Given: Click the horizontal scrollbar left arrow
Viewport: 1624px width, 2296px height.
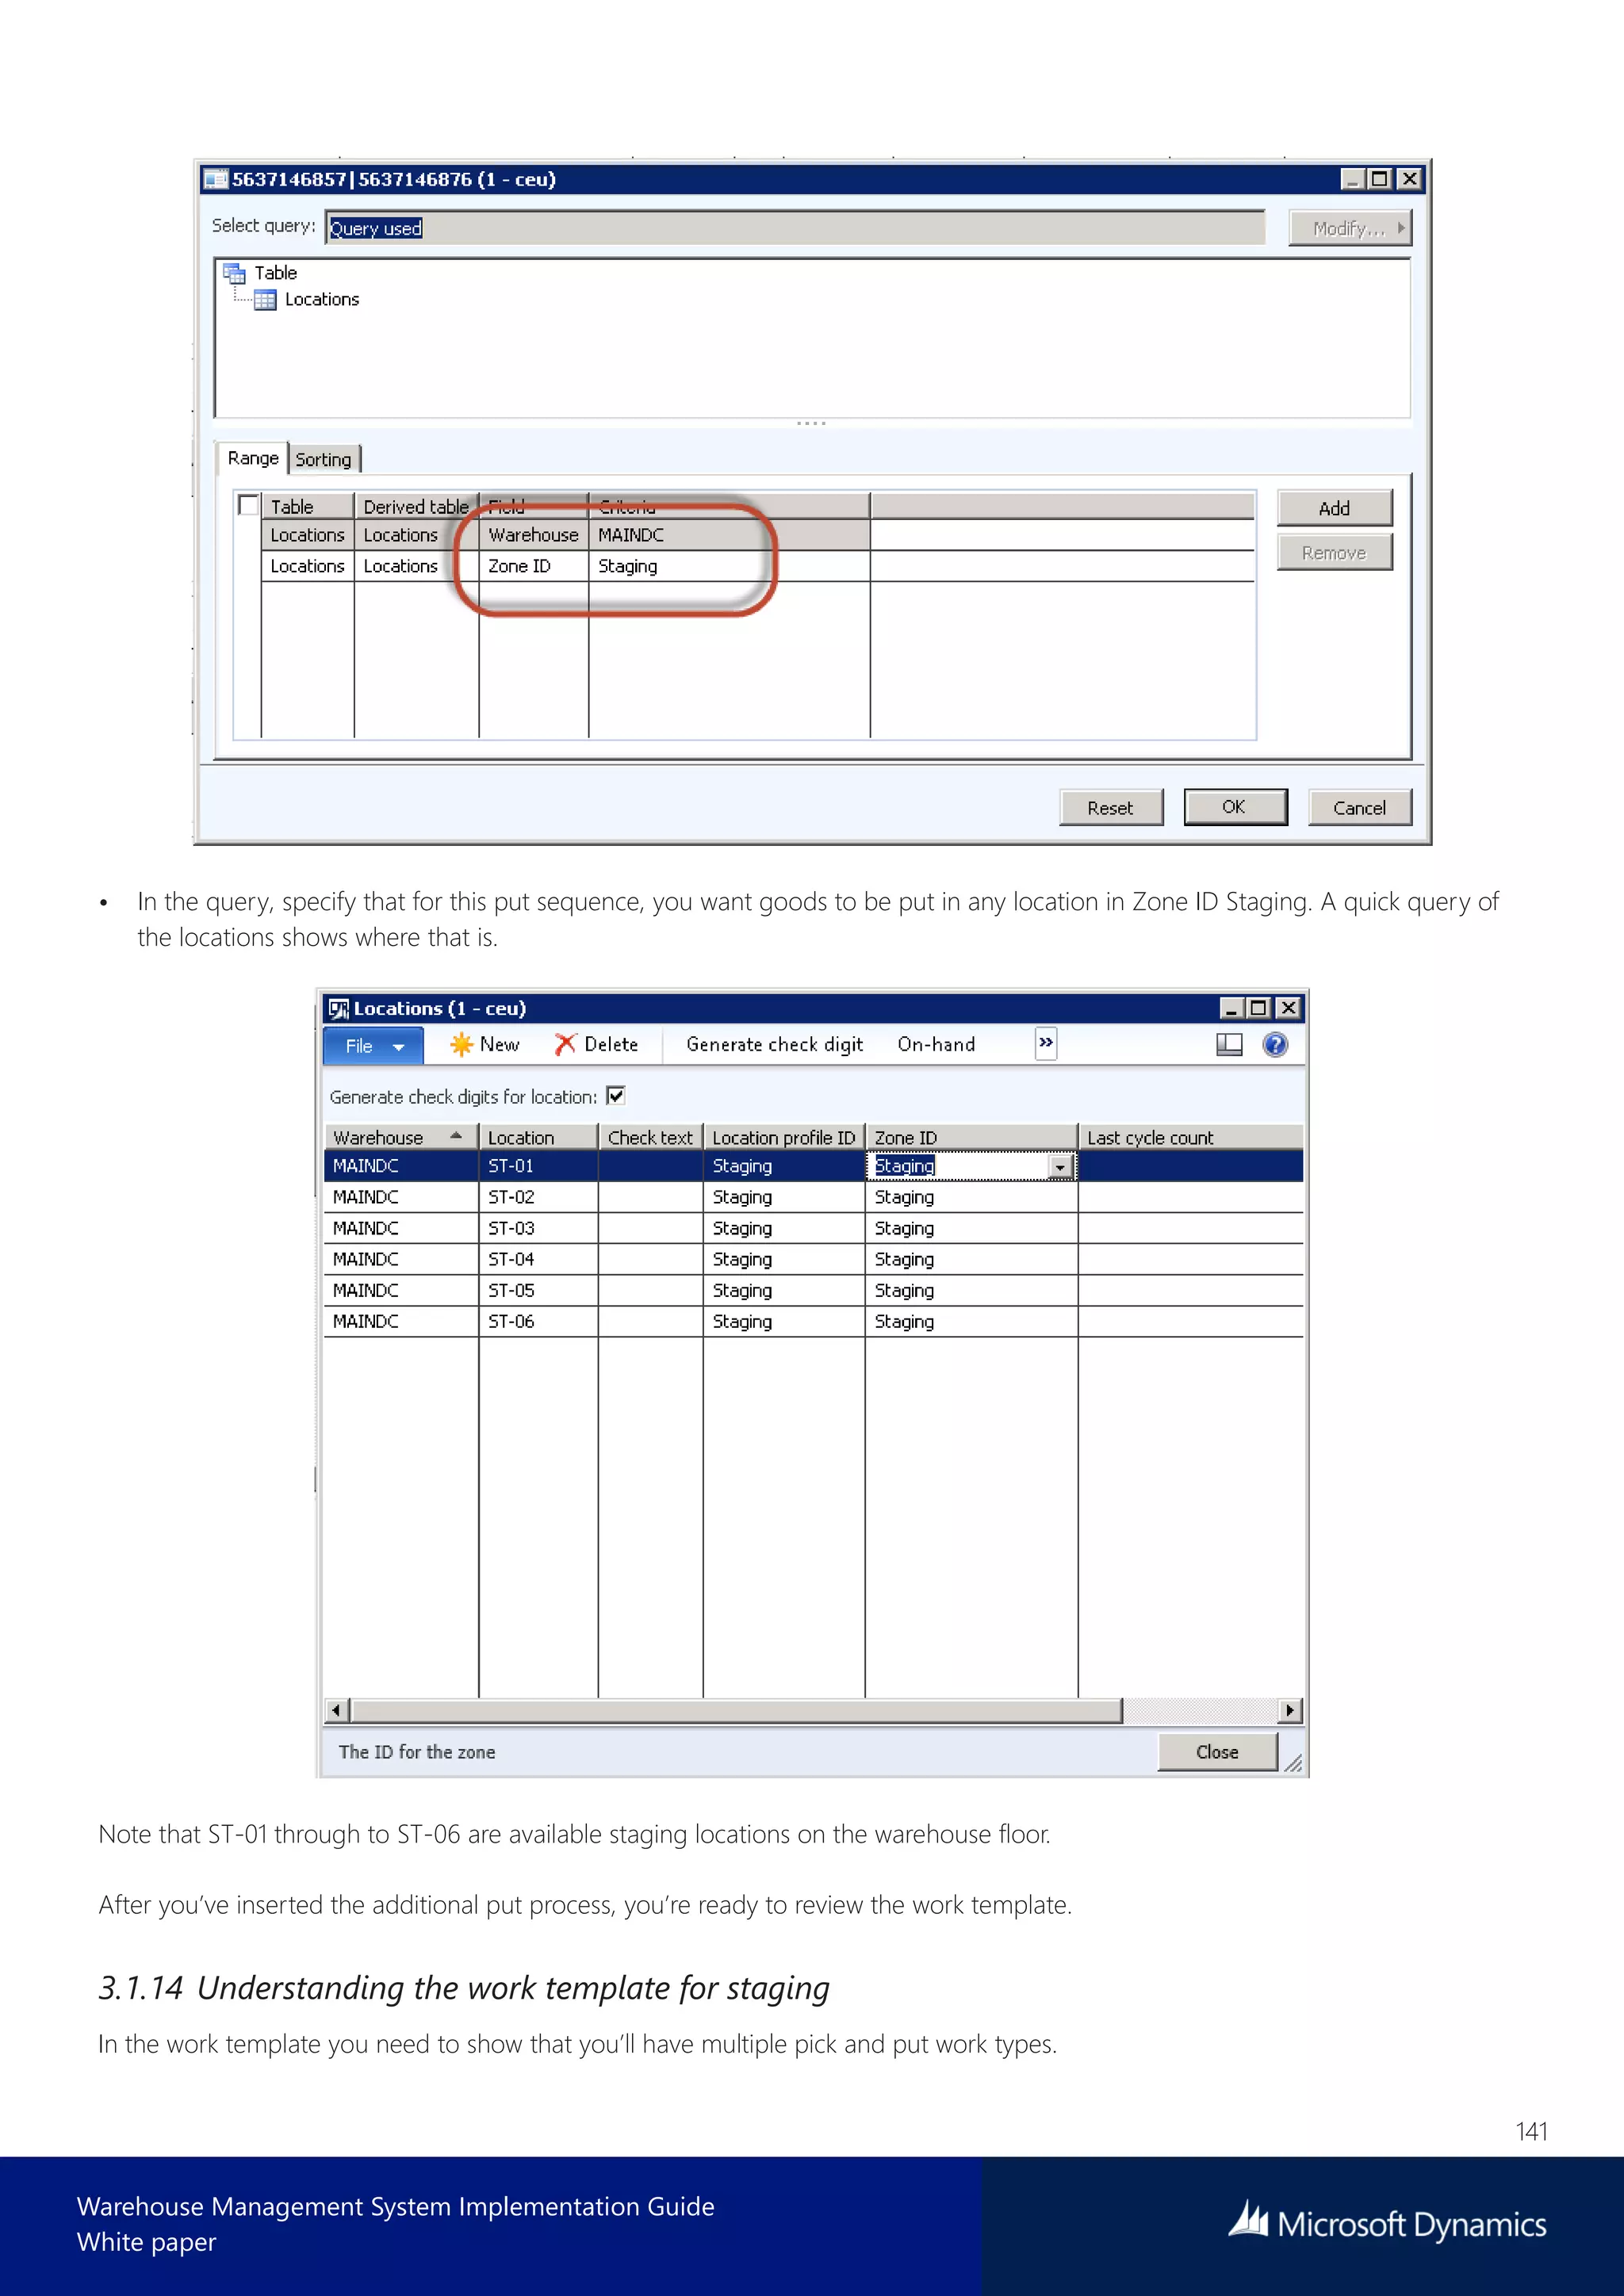Looking at the screenshot, I should click(337, 1711).
